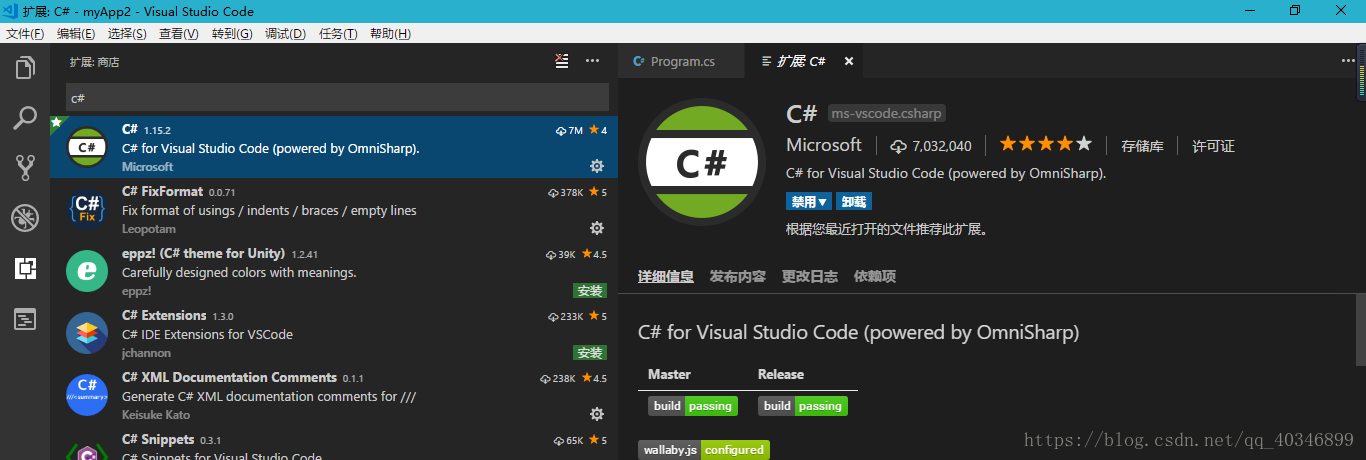Image resolution: width=1366 pixels, height=460 pixels.
Task: Open the sixth activity bar panel icon
Action: [x=25, y=319]
